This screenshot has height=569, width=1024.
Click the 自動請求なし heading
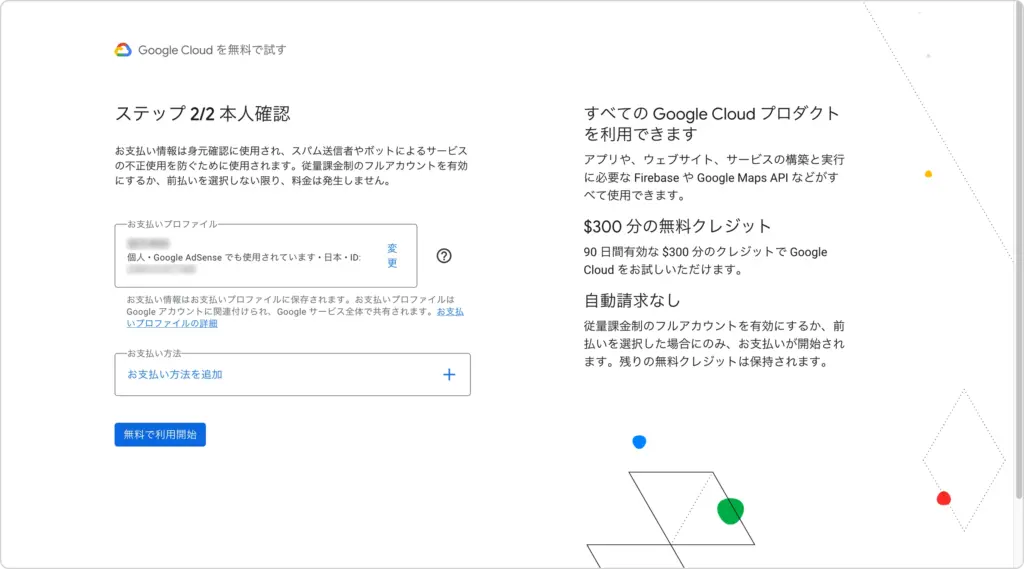pos(632,301)
